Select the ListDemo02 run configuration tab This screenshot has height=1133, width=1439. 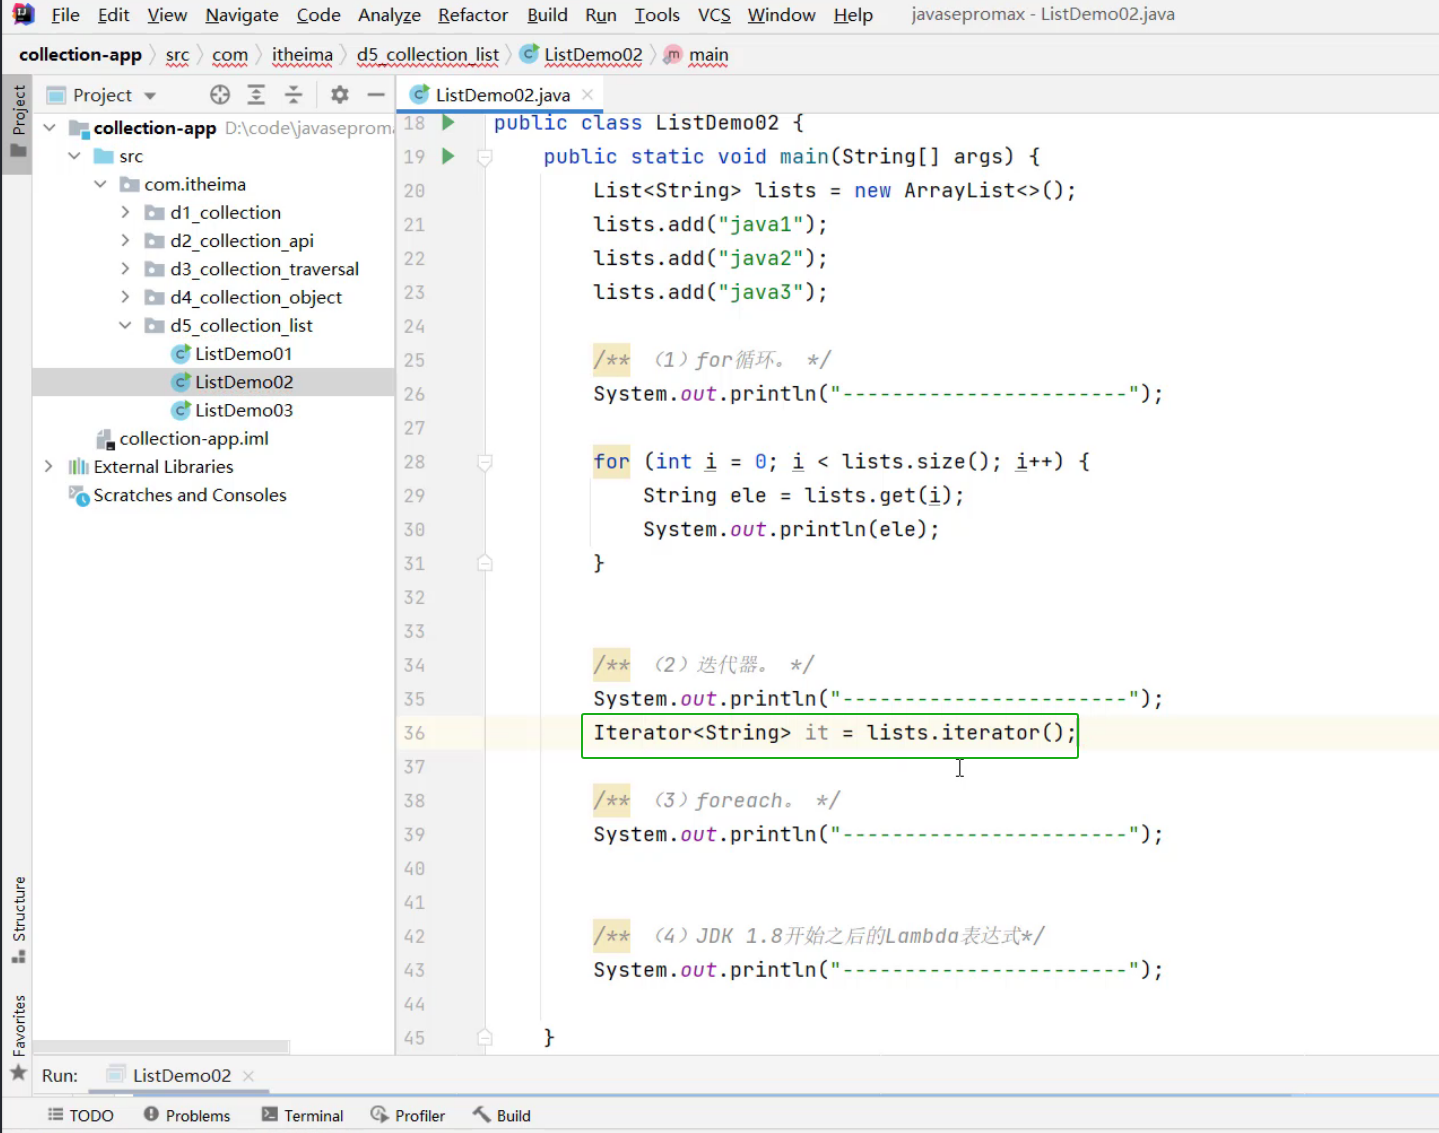coord(181,1075)
